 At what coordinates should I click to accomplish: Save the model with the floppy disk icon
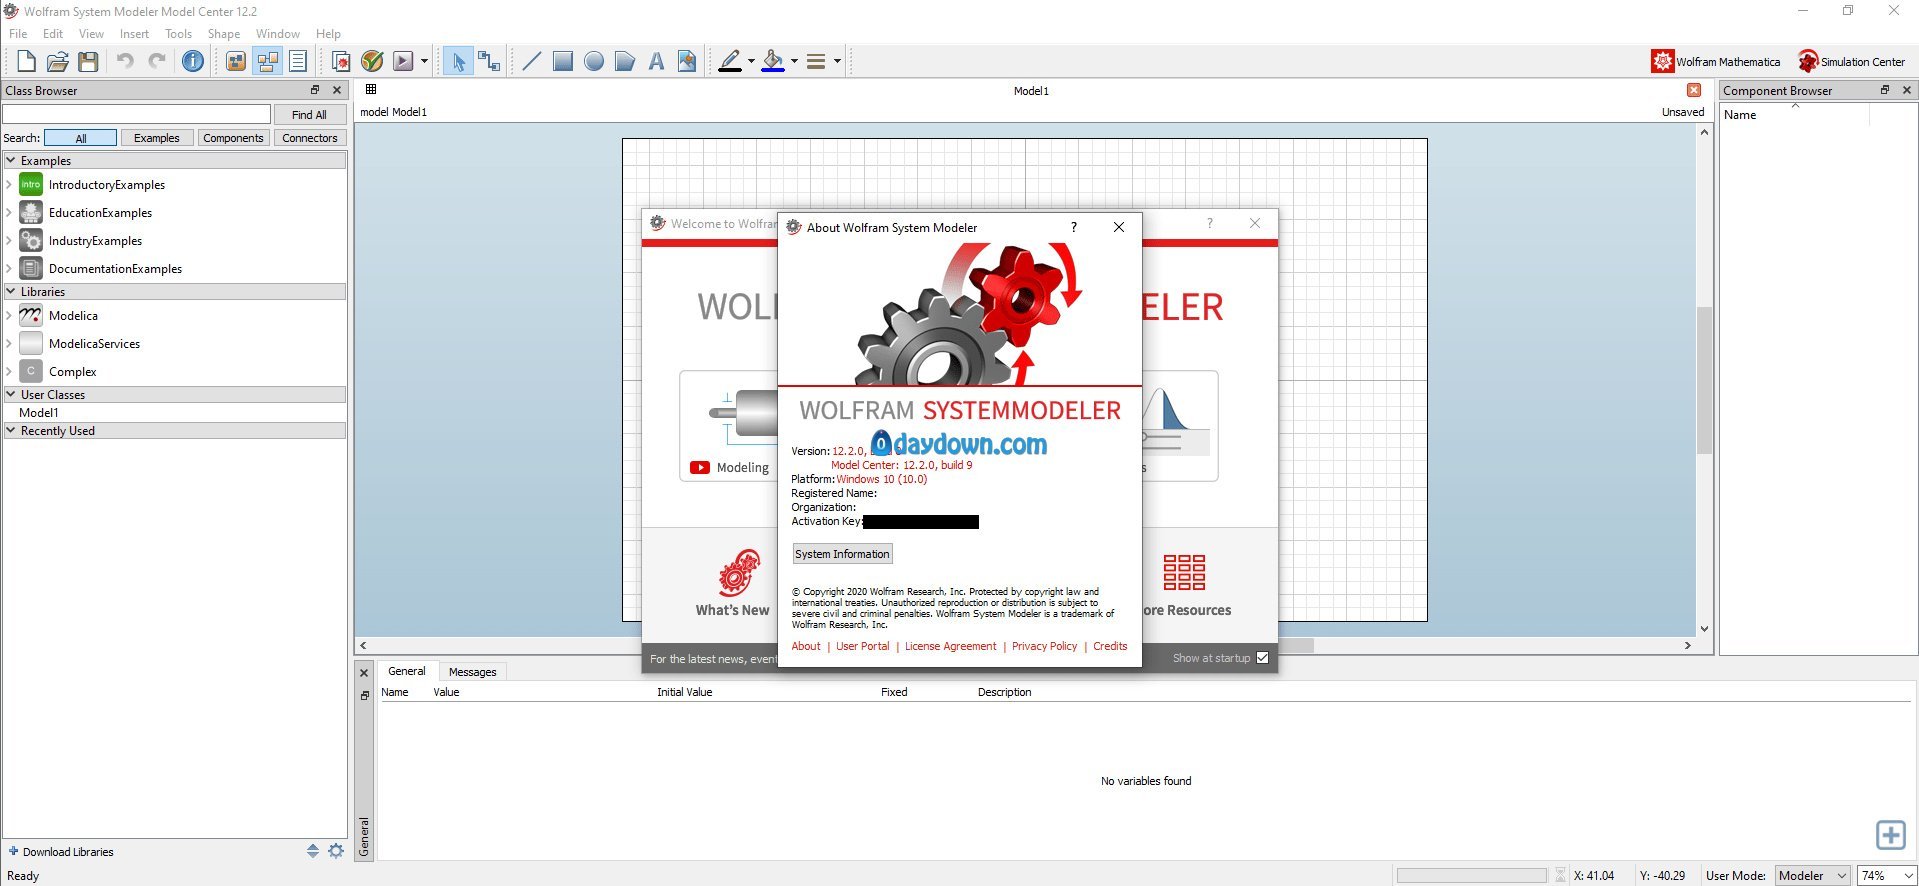89,62
